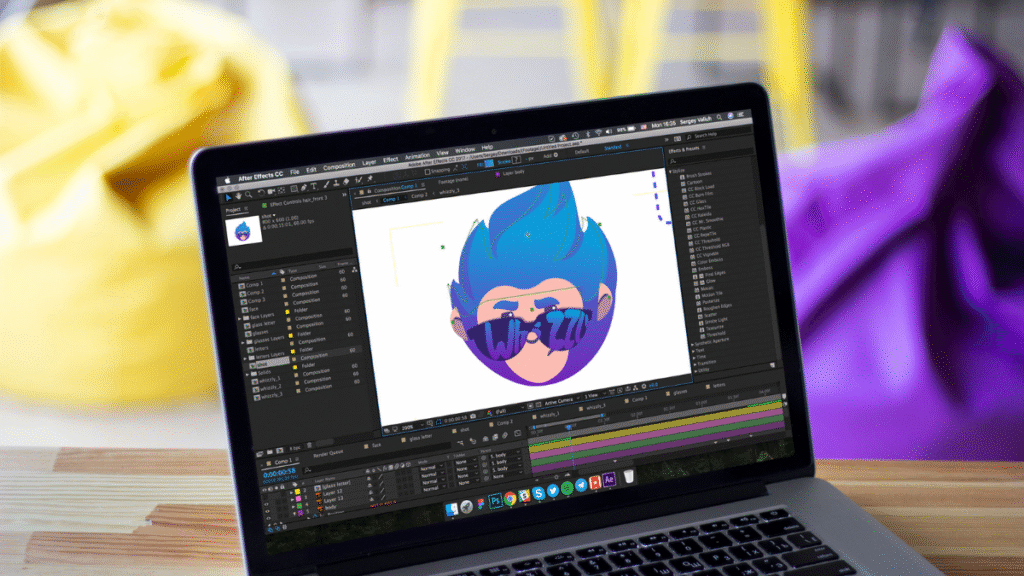Select the Hand tool
Image resolution: width=1024 pixels, height=576 pixels.
[238, 195]
